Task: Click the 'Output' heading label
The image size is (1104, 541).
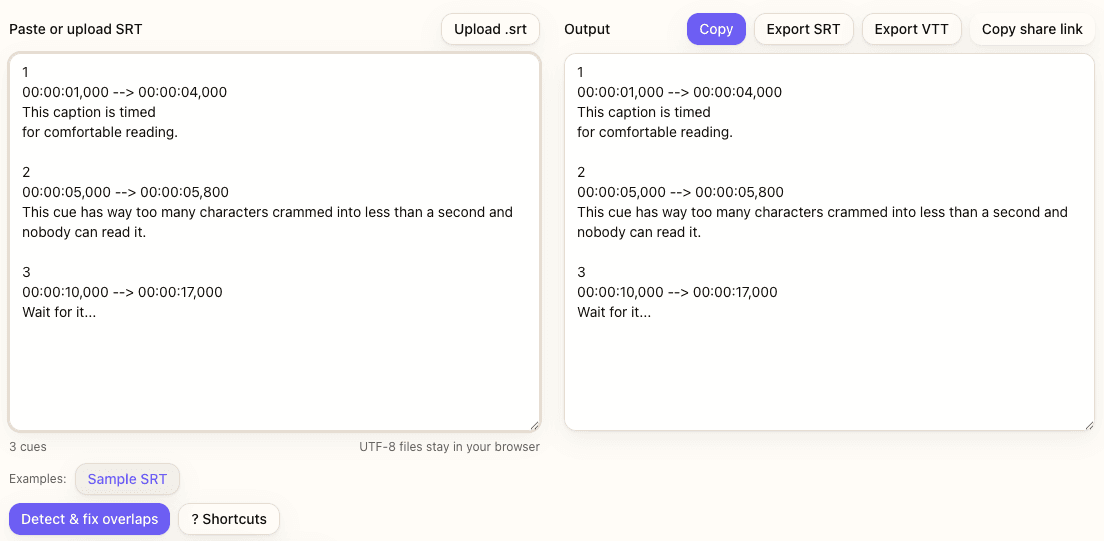Action: coord(587,30)
